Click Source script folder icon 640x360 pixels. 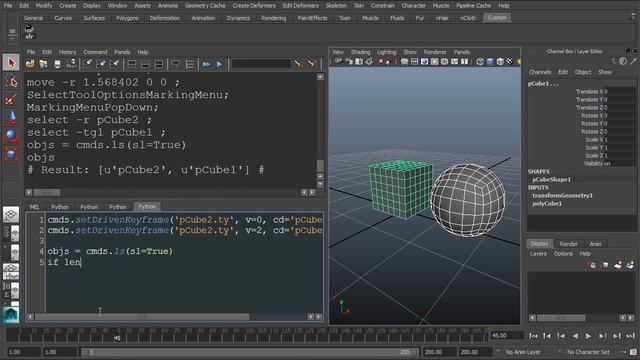[43, 64]
